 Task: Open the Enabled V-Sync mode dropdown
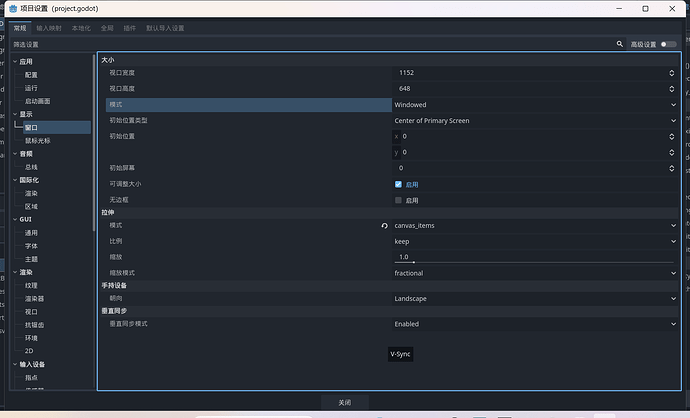click(535, 324)
